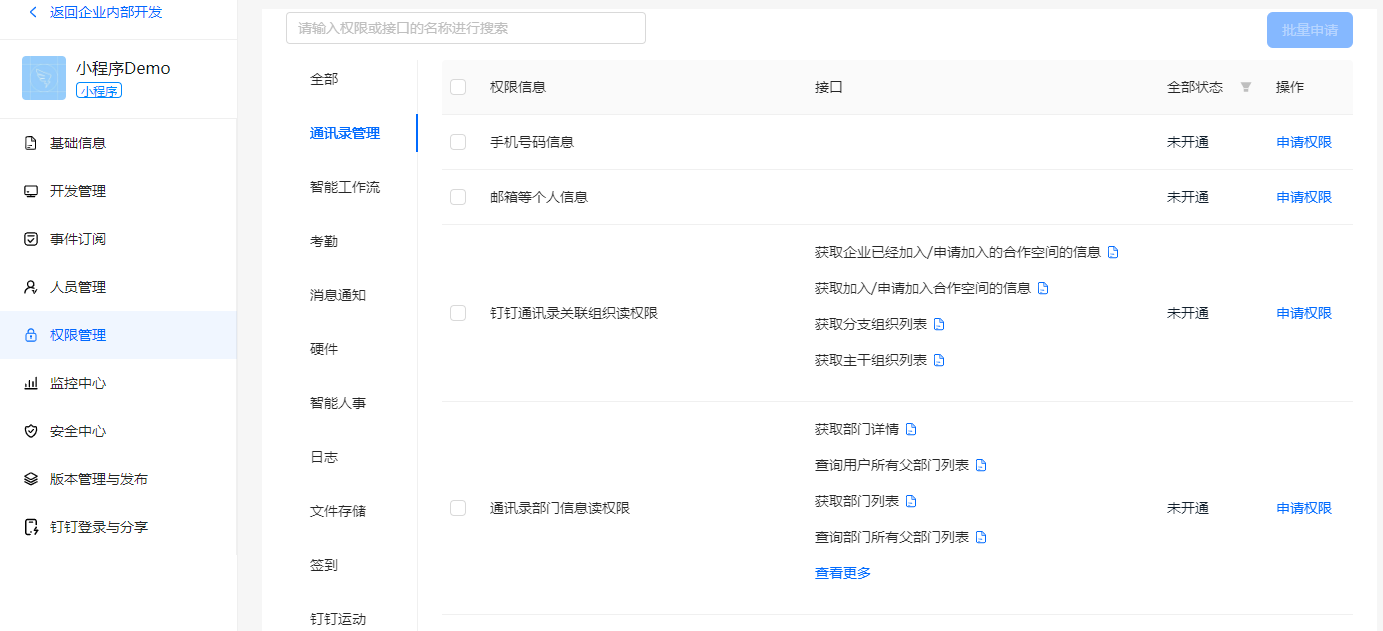This screenshot has width=1383, height=631.
Task: Check the 钉钉通讯录关联组织读权限 row checkbox
Action: point(458,313)
